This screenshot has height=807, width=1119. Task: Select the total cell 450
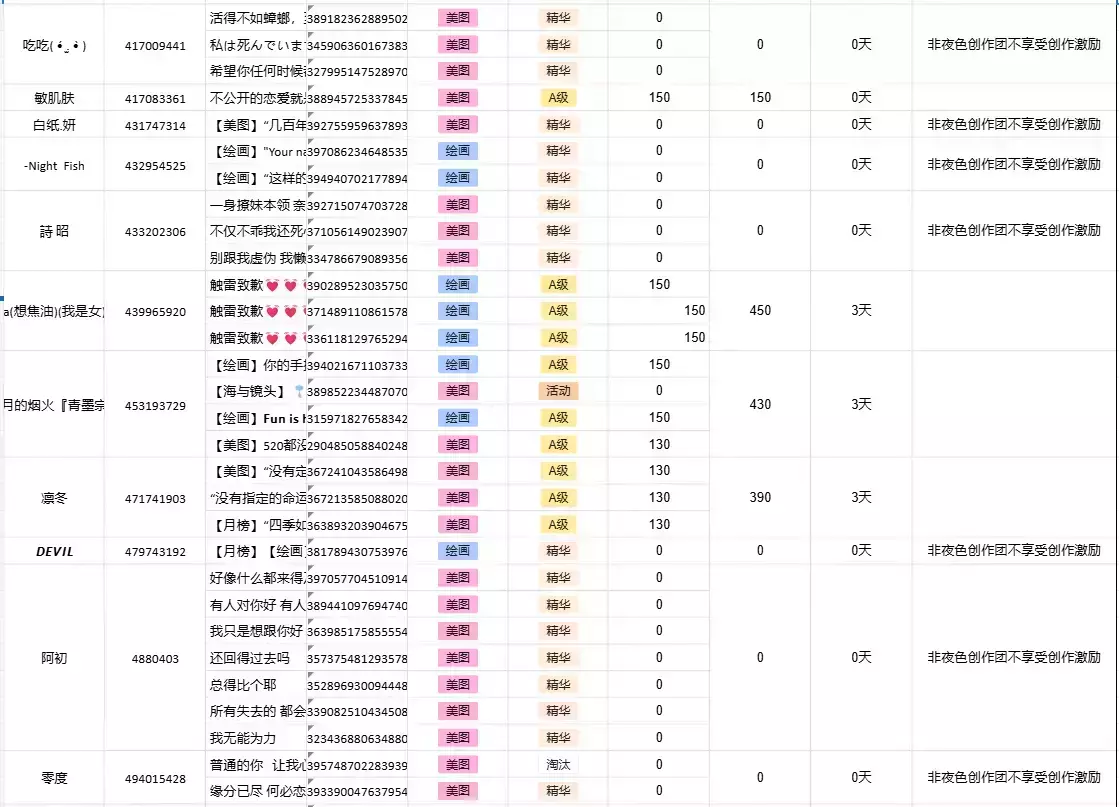[x=760, y=310]
